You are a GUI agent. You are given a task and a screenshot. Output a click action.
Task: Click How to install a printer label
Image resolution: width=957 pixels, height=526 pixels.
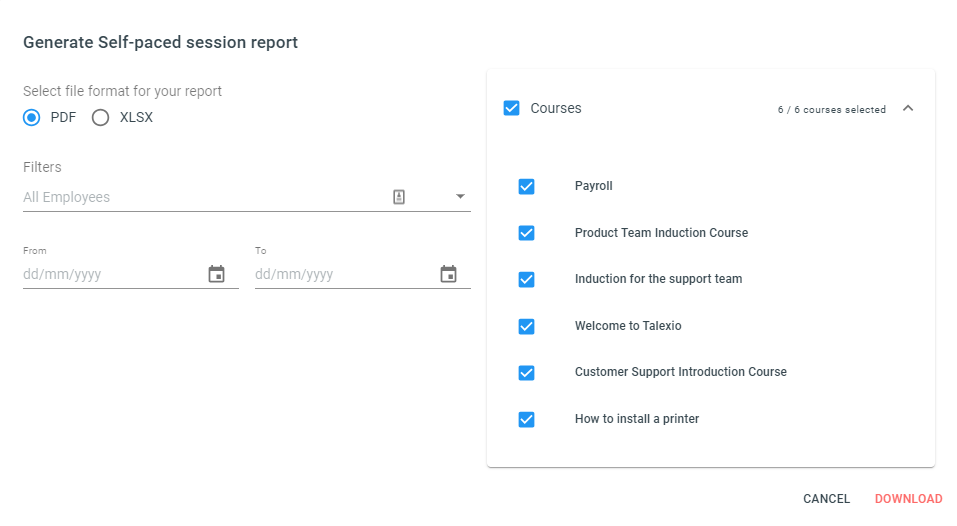pyautogui.click(x=637, y=419)
